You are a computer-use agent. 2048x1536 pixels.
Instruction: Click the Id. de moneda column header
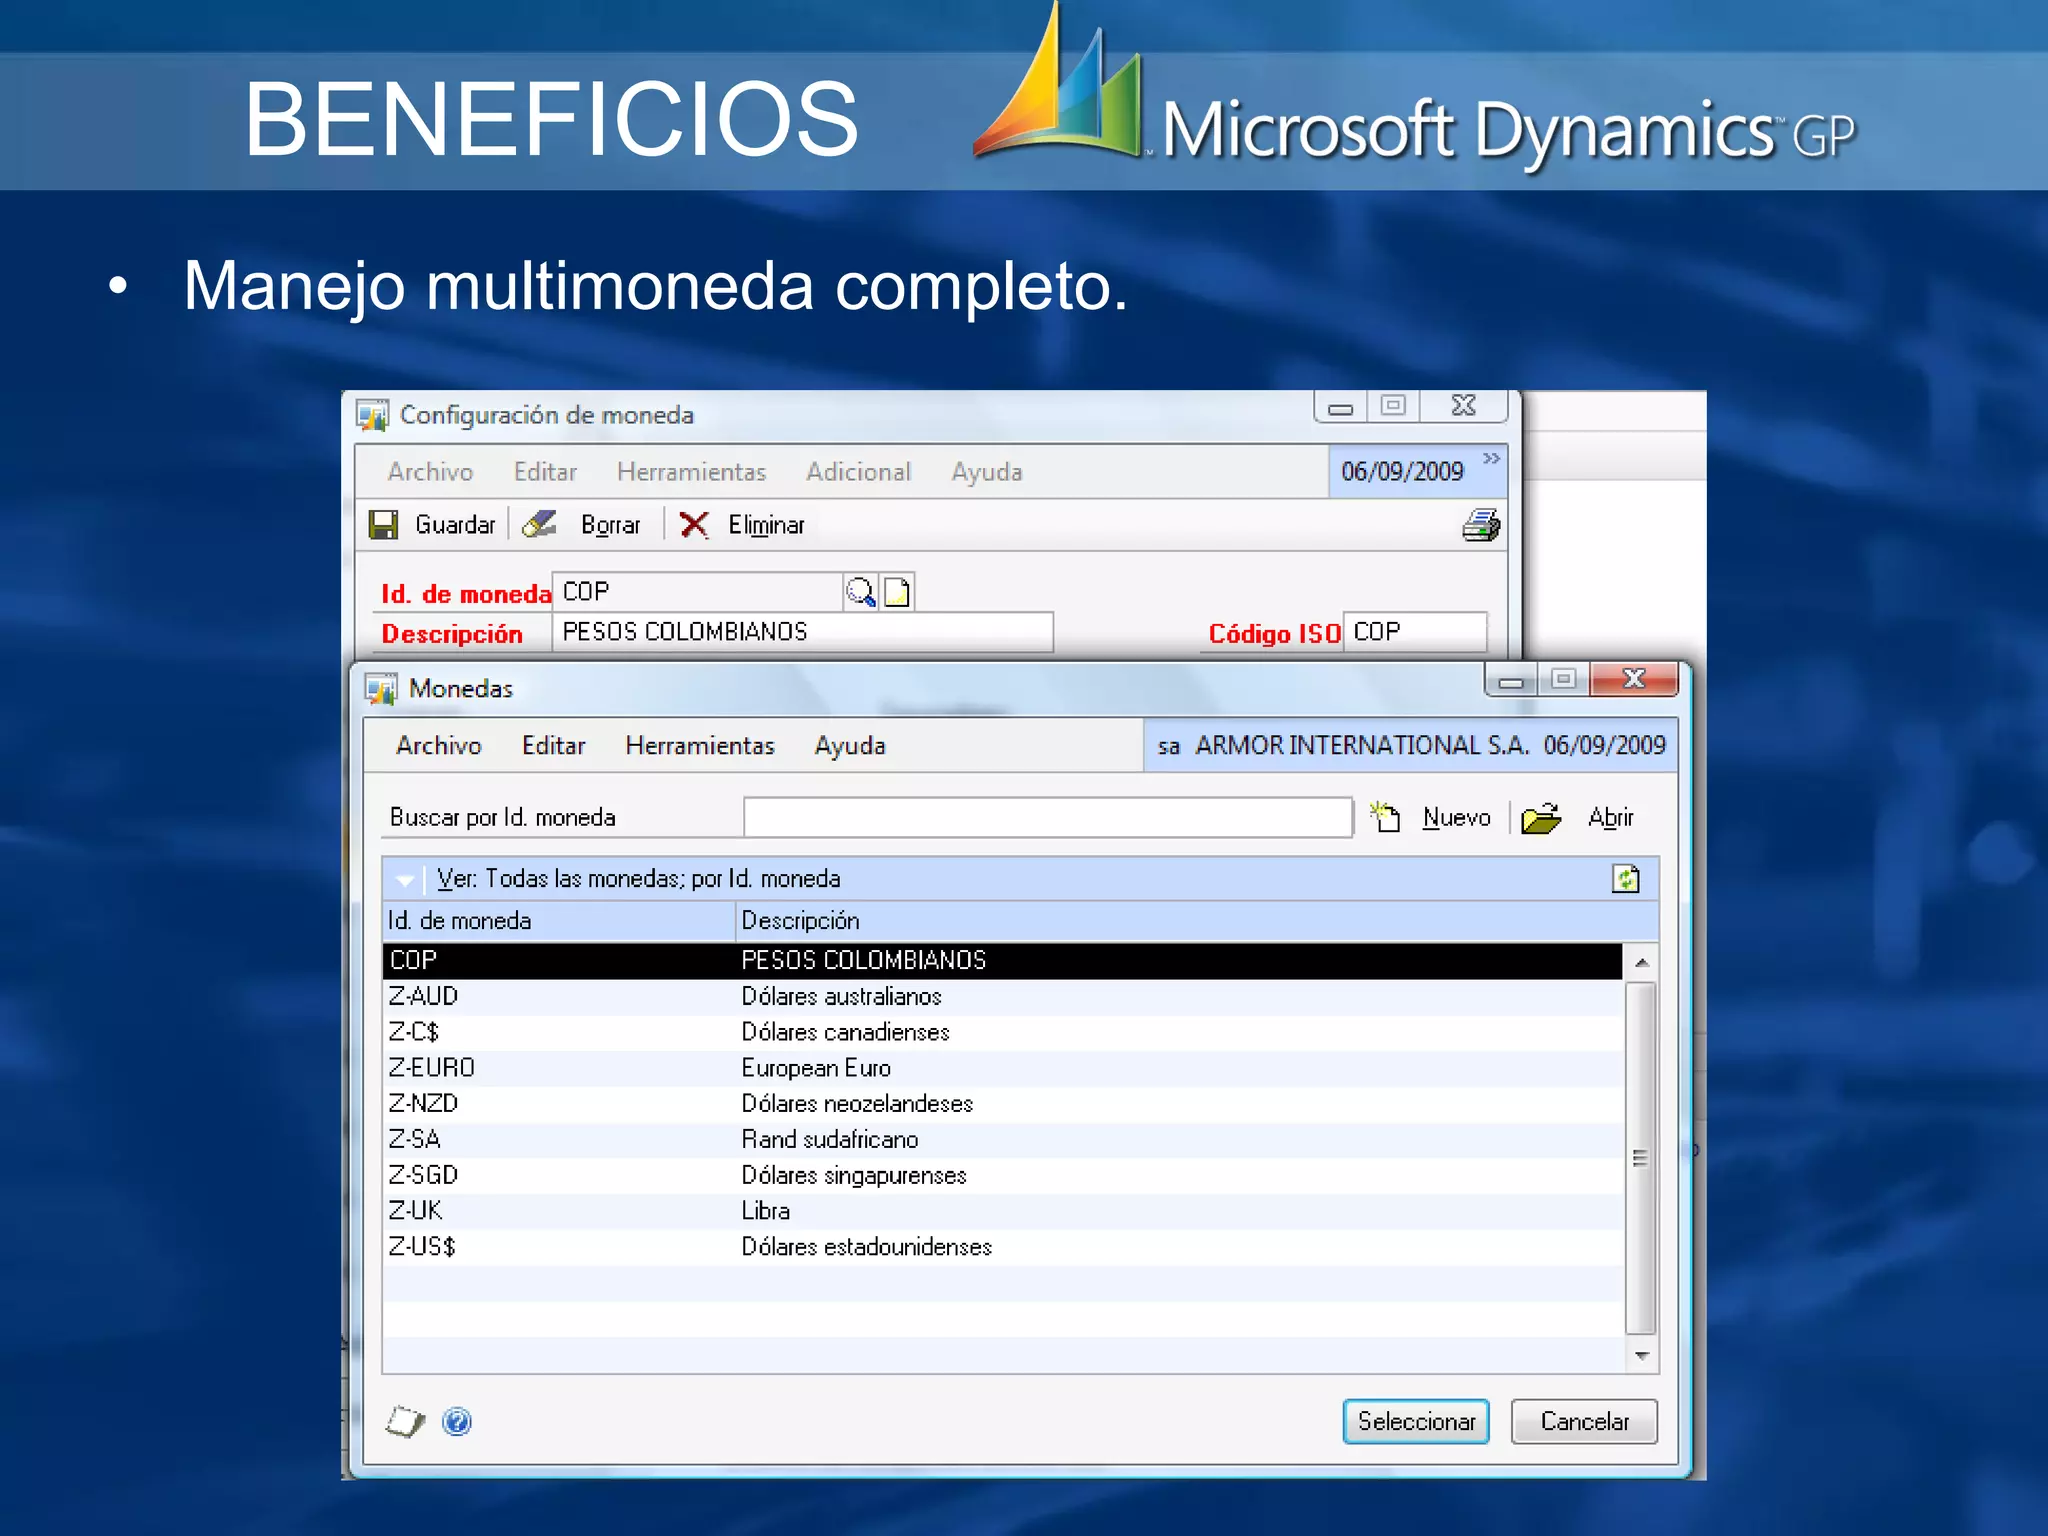[559, 920]
